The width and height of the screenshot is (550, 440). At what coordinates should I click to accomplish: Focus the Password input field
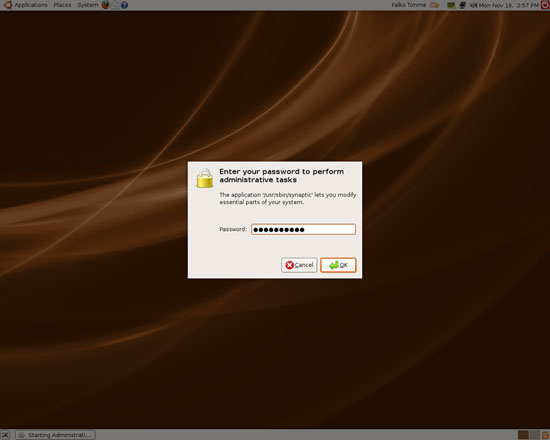(303, 229)
